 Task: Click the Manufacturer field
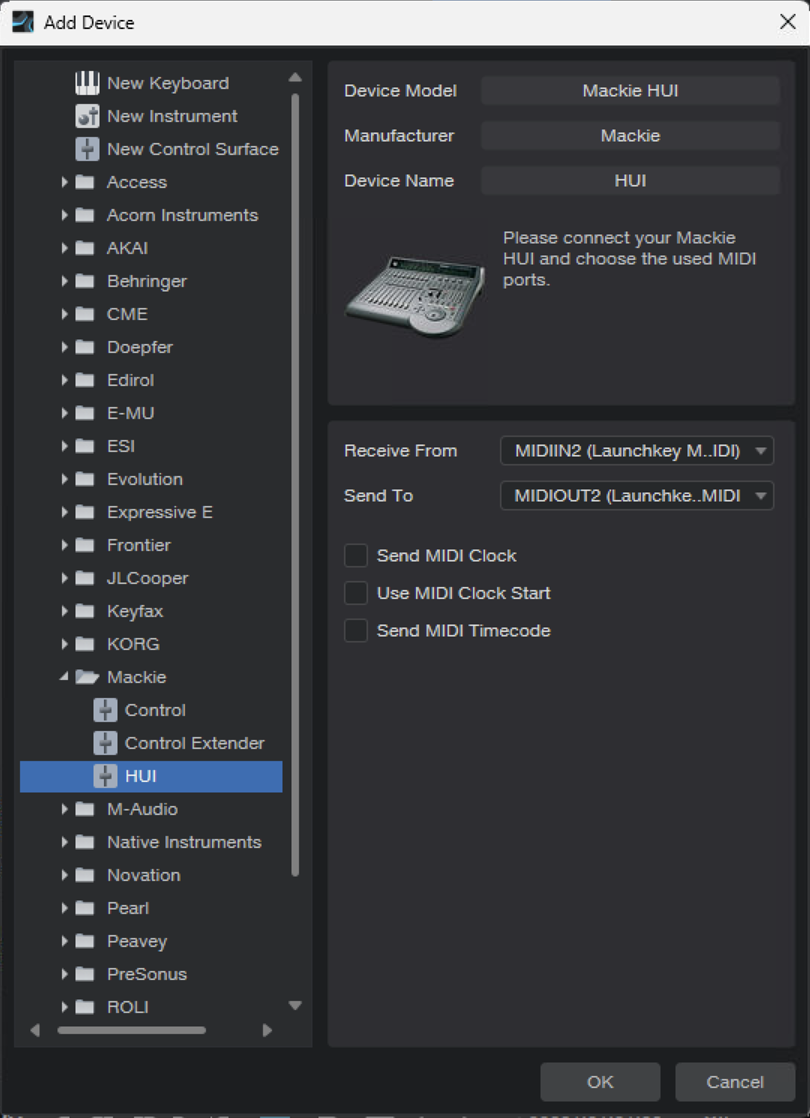coord(630,135)
